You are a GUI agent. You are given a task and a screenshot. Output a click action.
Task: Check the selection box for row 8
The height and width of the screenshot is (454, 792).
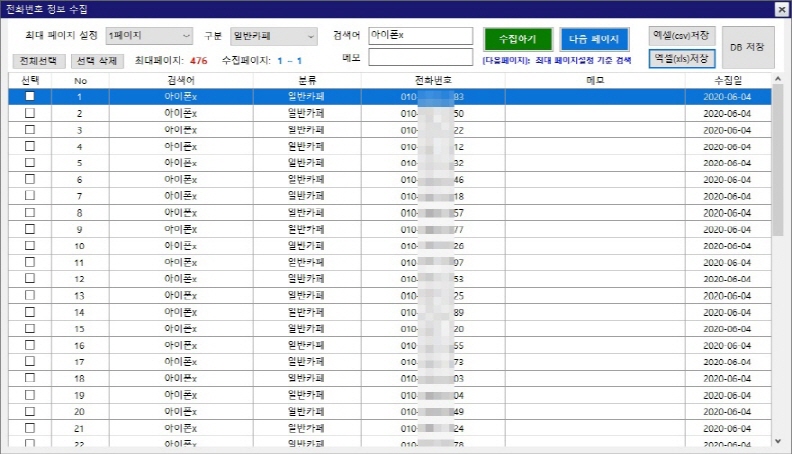(x=30, y=212)
